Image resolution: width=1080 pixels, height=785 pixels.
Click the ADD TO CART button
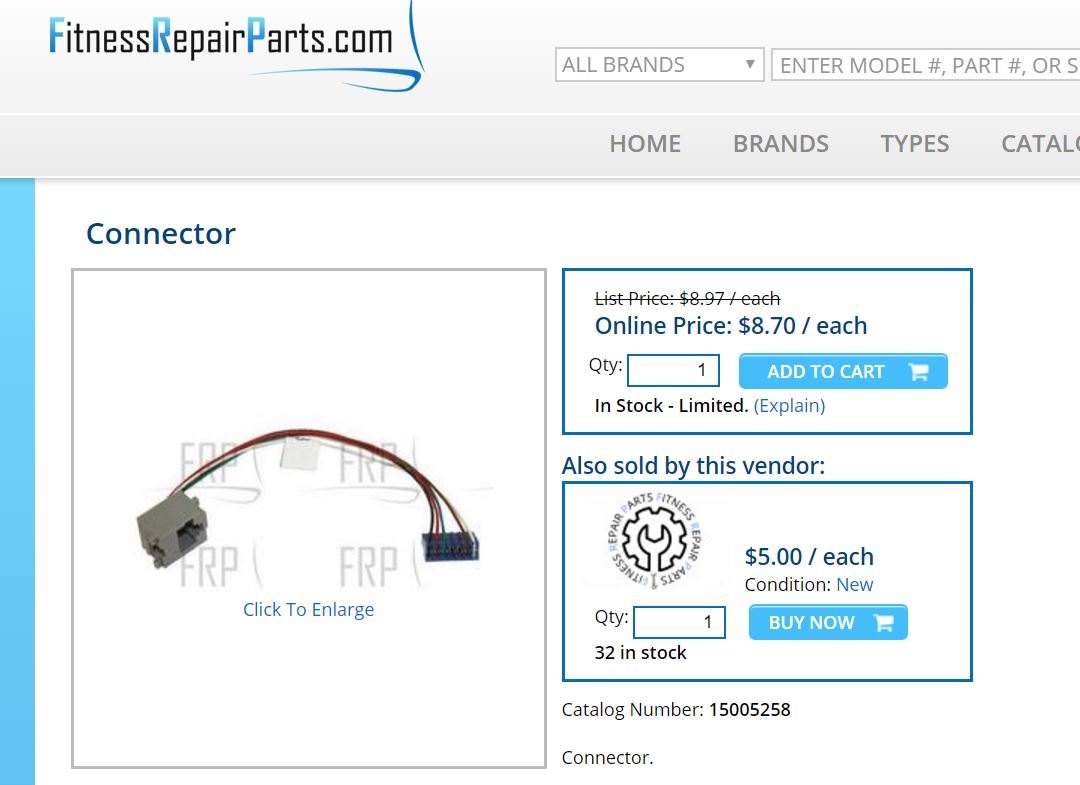point(843,372)
